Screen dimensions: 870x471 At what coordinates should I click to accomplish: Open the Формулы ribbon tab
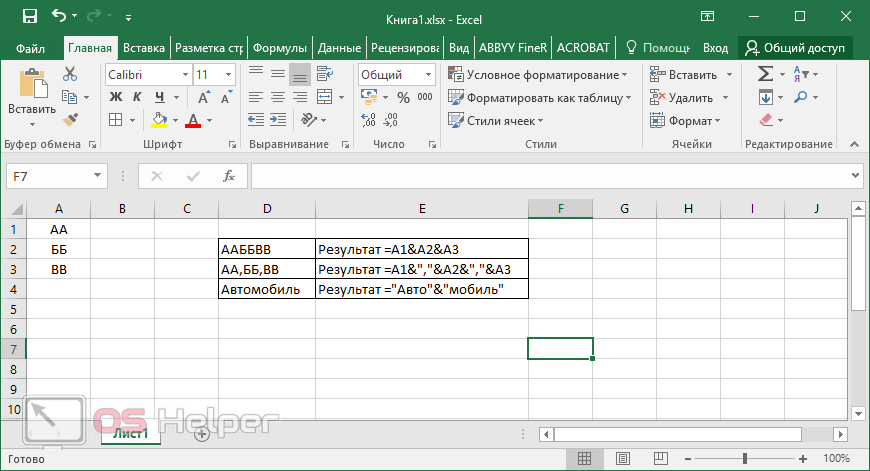(279, 47)
